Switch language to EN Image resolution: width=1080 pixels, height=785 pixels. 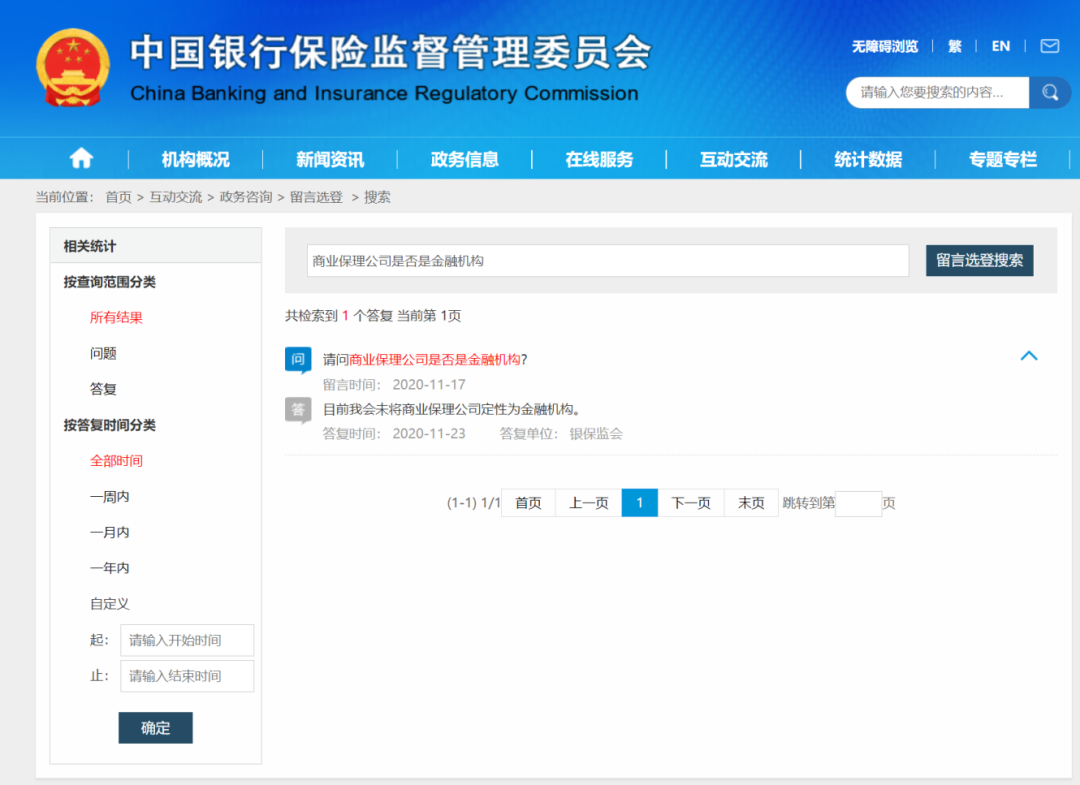[1000, 46]
